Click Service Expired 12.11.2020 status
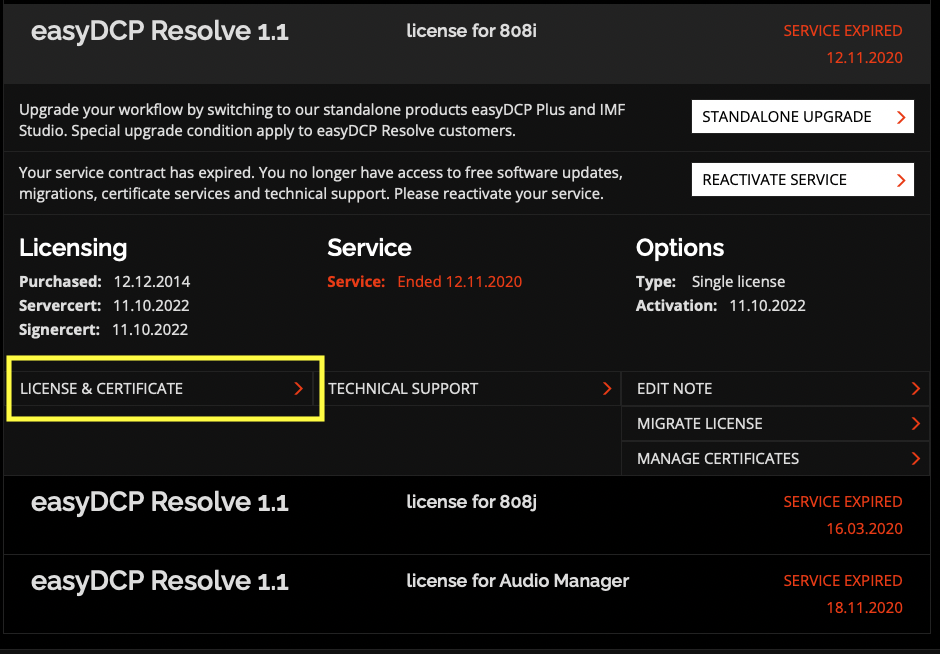940x654 pixels. click(843, 44)
